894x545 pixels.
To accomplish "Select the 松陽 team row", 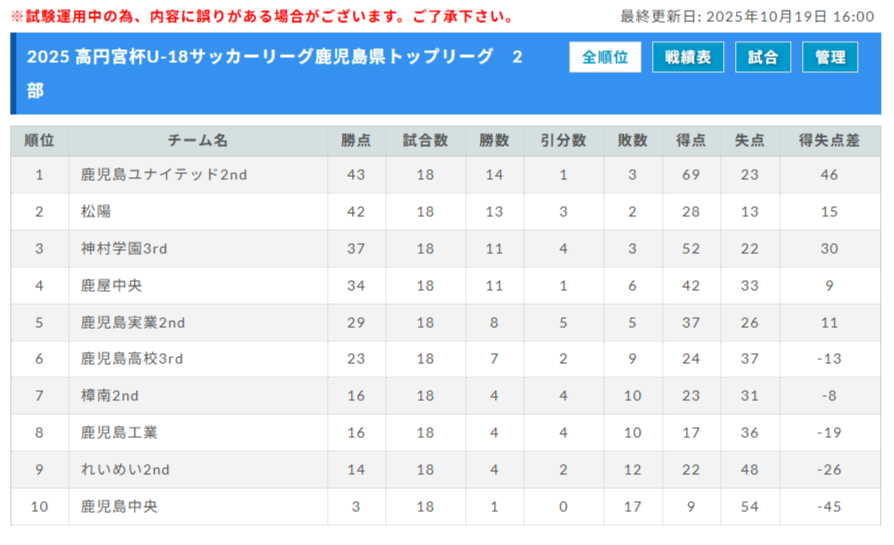I will pos(97,212).
